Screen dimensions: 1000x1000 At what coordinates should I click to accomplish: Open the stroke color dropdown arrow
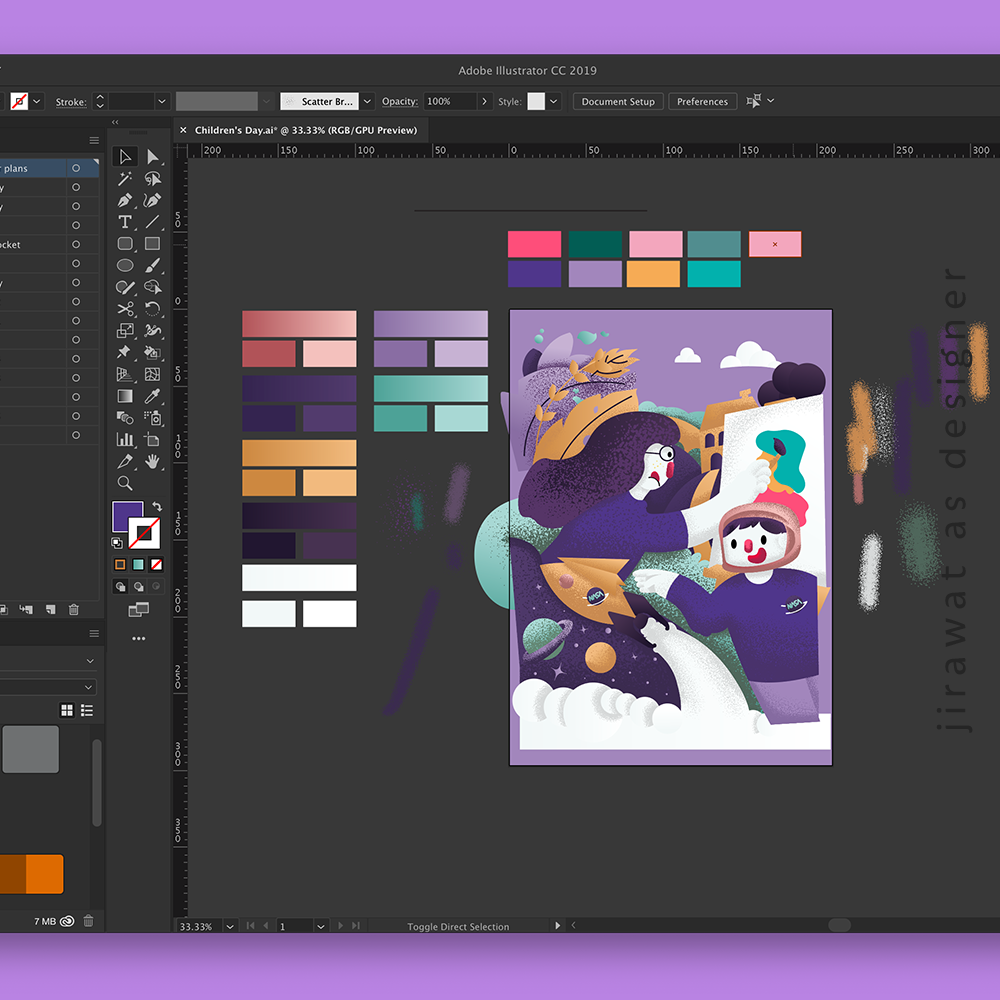click(x=37, y=101)
